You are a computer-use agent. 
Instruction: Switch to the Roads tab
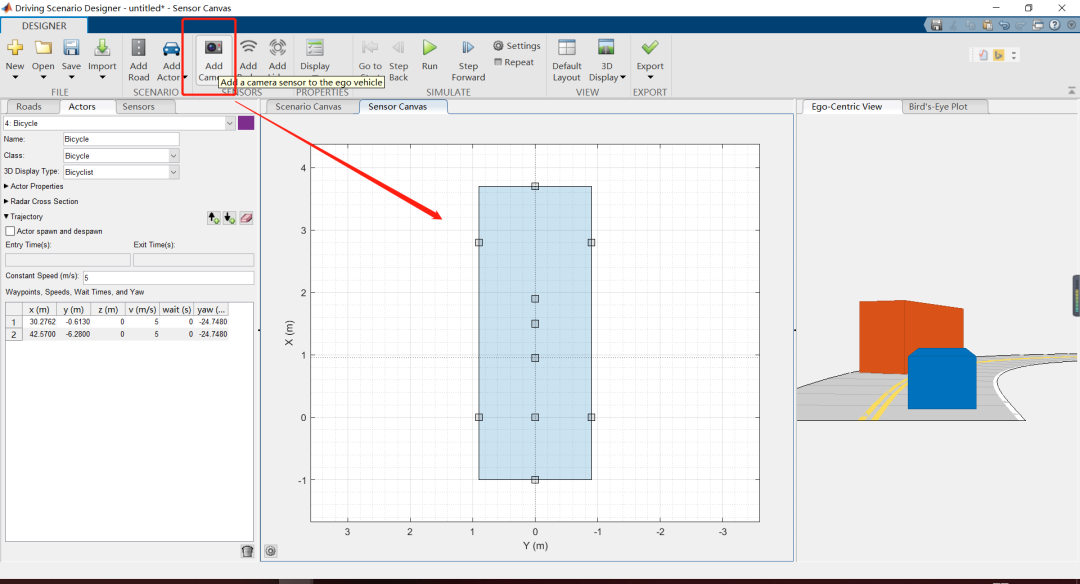[29, 107]
